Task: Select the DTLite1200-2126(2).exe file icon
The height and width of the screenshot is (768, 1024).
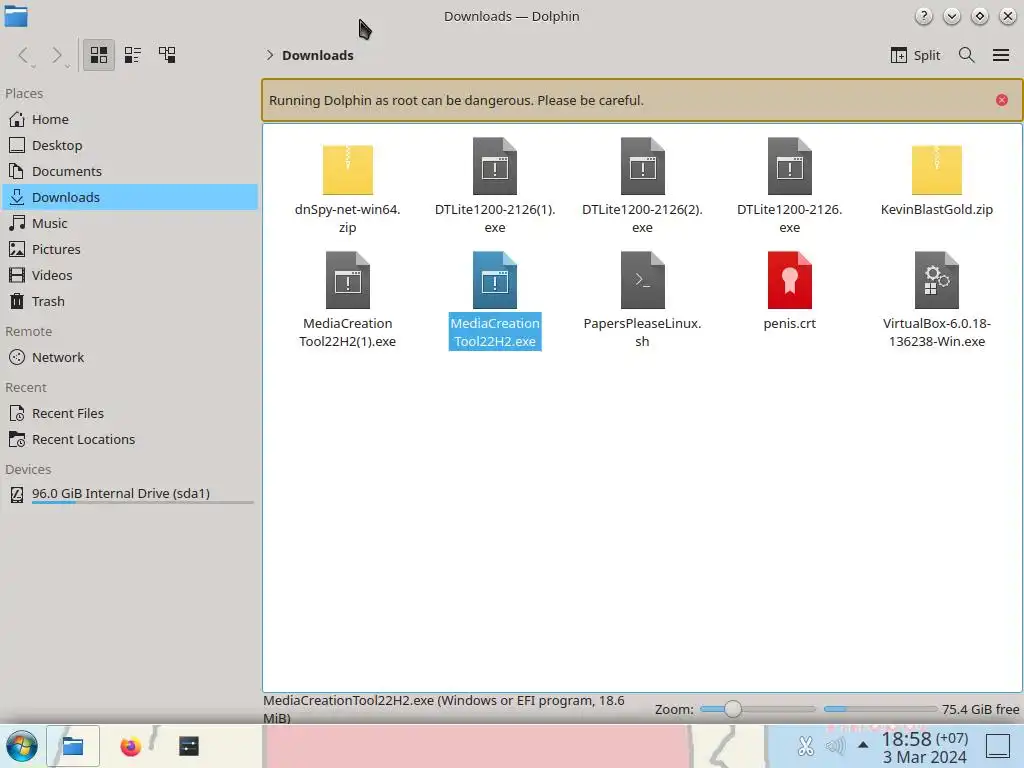Action: (x=643, y=167)
